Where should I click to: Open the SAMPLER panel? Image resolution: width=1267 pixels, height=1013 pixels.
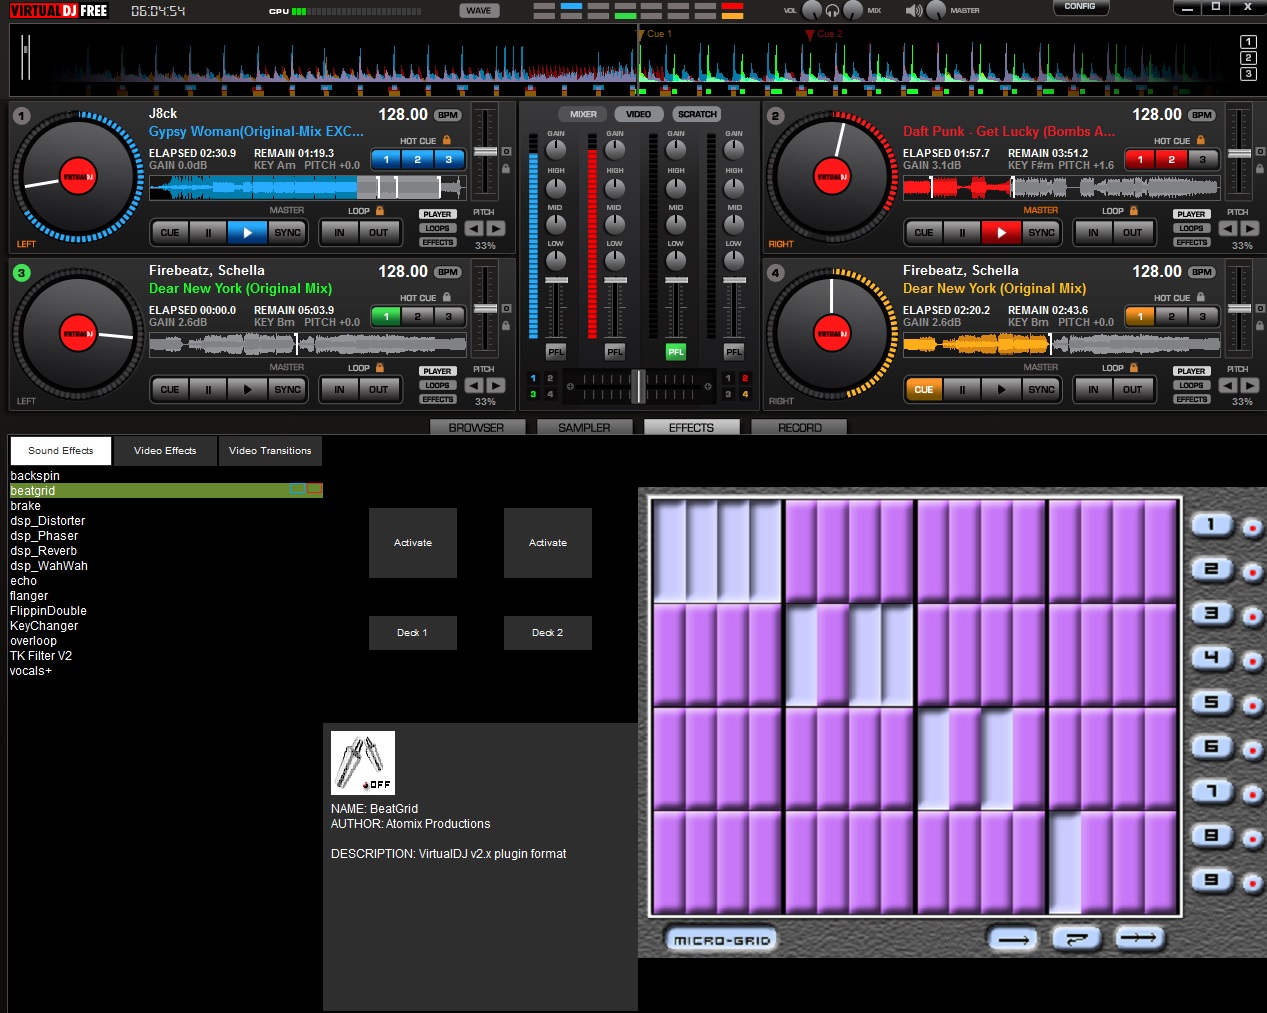(584, 427)
